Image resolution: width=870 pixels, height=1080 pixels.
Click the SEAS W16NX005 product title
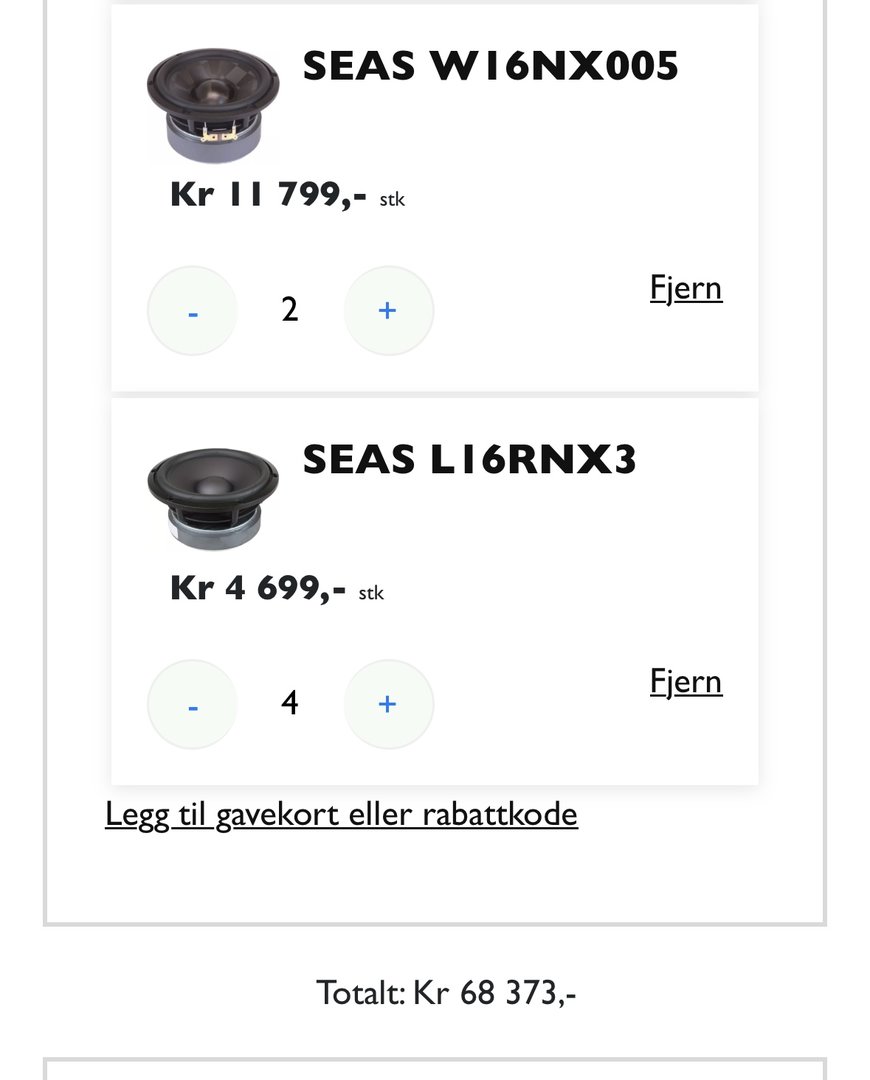pyautogui.click(x=490, y=66)
